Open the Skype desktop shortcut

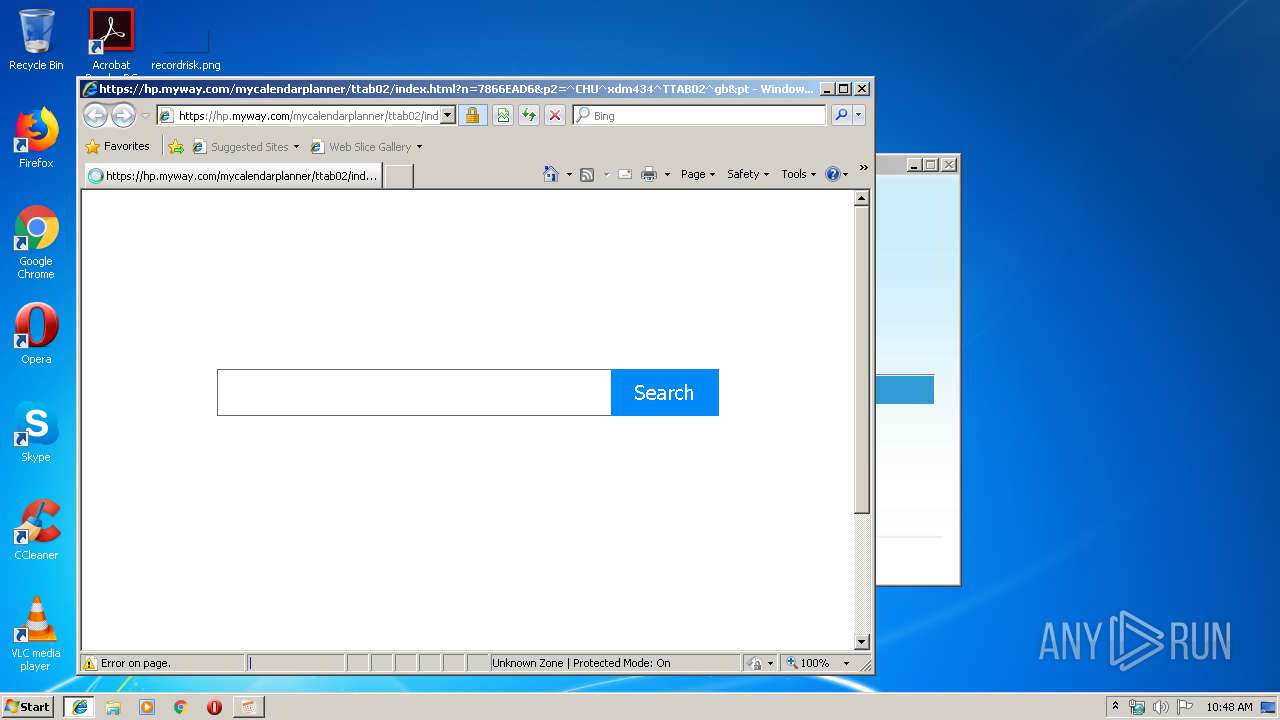click(36, 432)
